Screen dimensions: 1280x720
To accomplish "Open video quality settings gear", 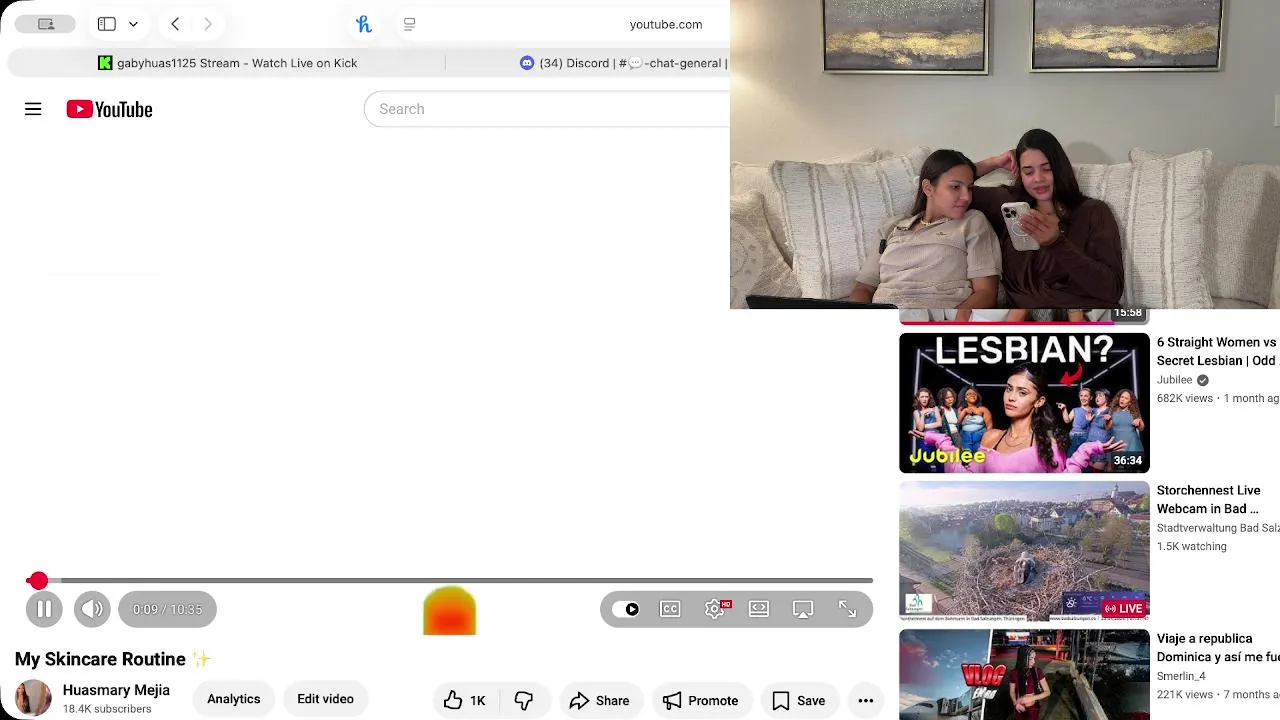I will (x=716, y=609).
